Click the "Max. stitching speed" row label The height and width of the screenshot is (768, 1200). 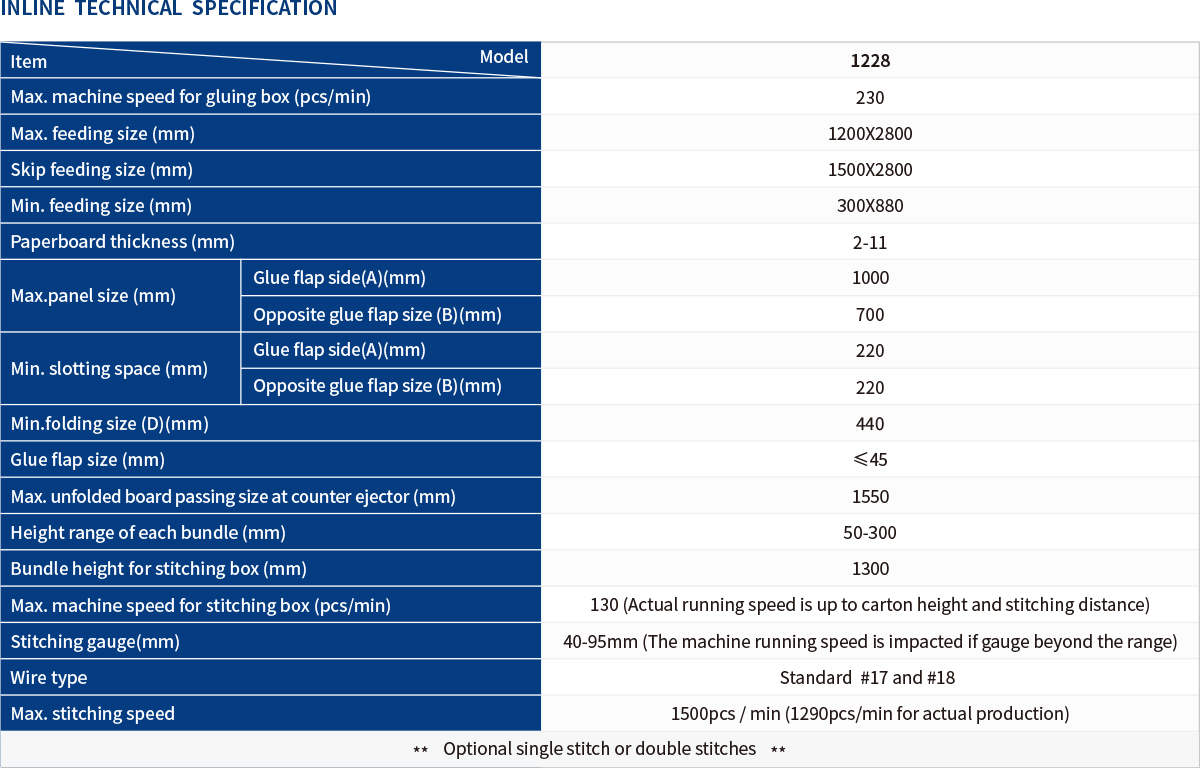[93, 714]
